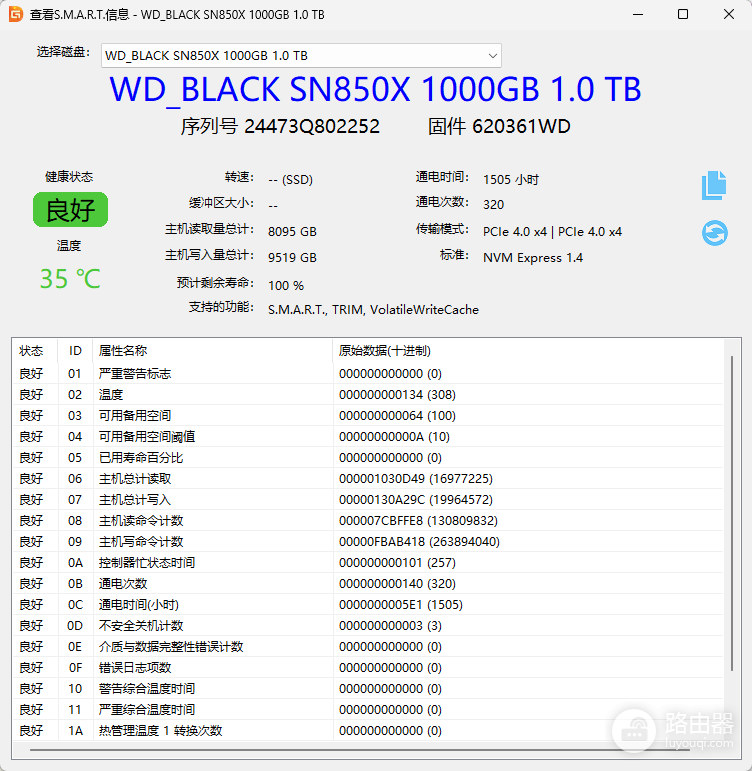
Task: Click the 1505 小时 power-on time value
Action: tap(511, 179)
